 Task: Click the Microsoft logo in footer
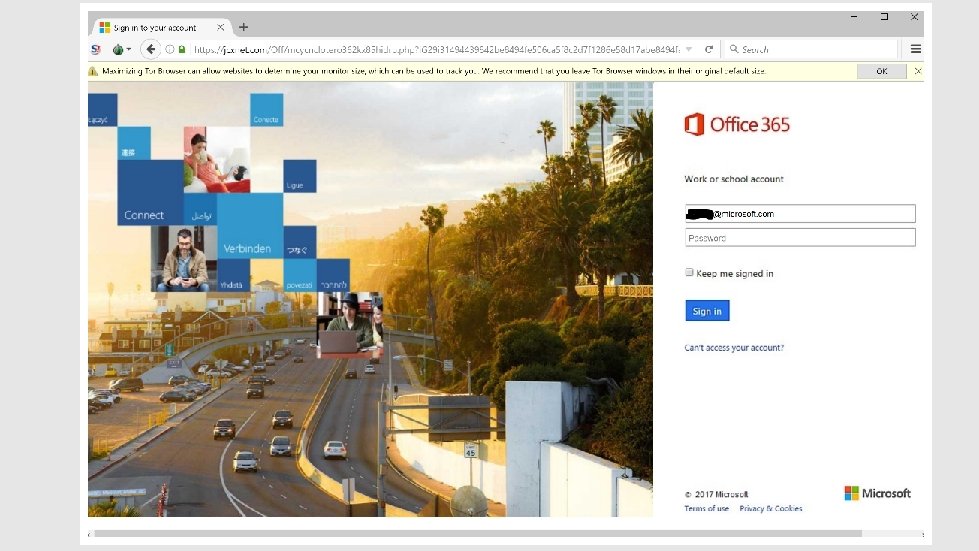point(877,493)
